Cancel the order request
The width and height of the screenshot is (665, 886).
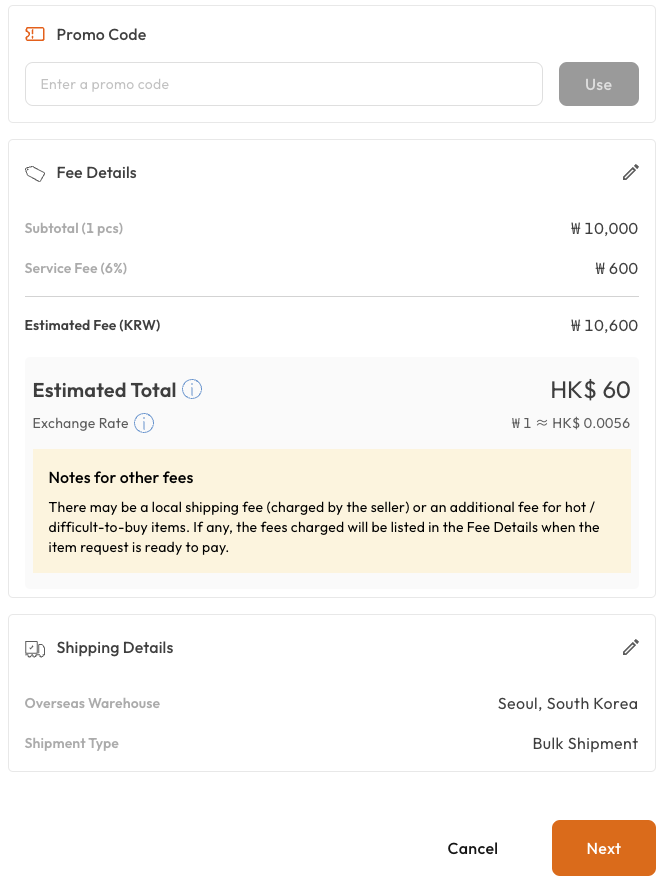coord(472,848)
